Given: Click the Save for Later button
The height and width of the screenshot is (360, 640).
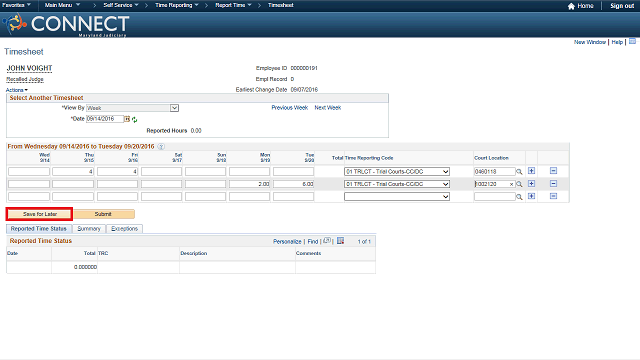Looking at the screenshot, I should 40,214.
